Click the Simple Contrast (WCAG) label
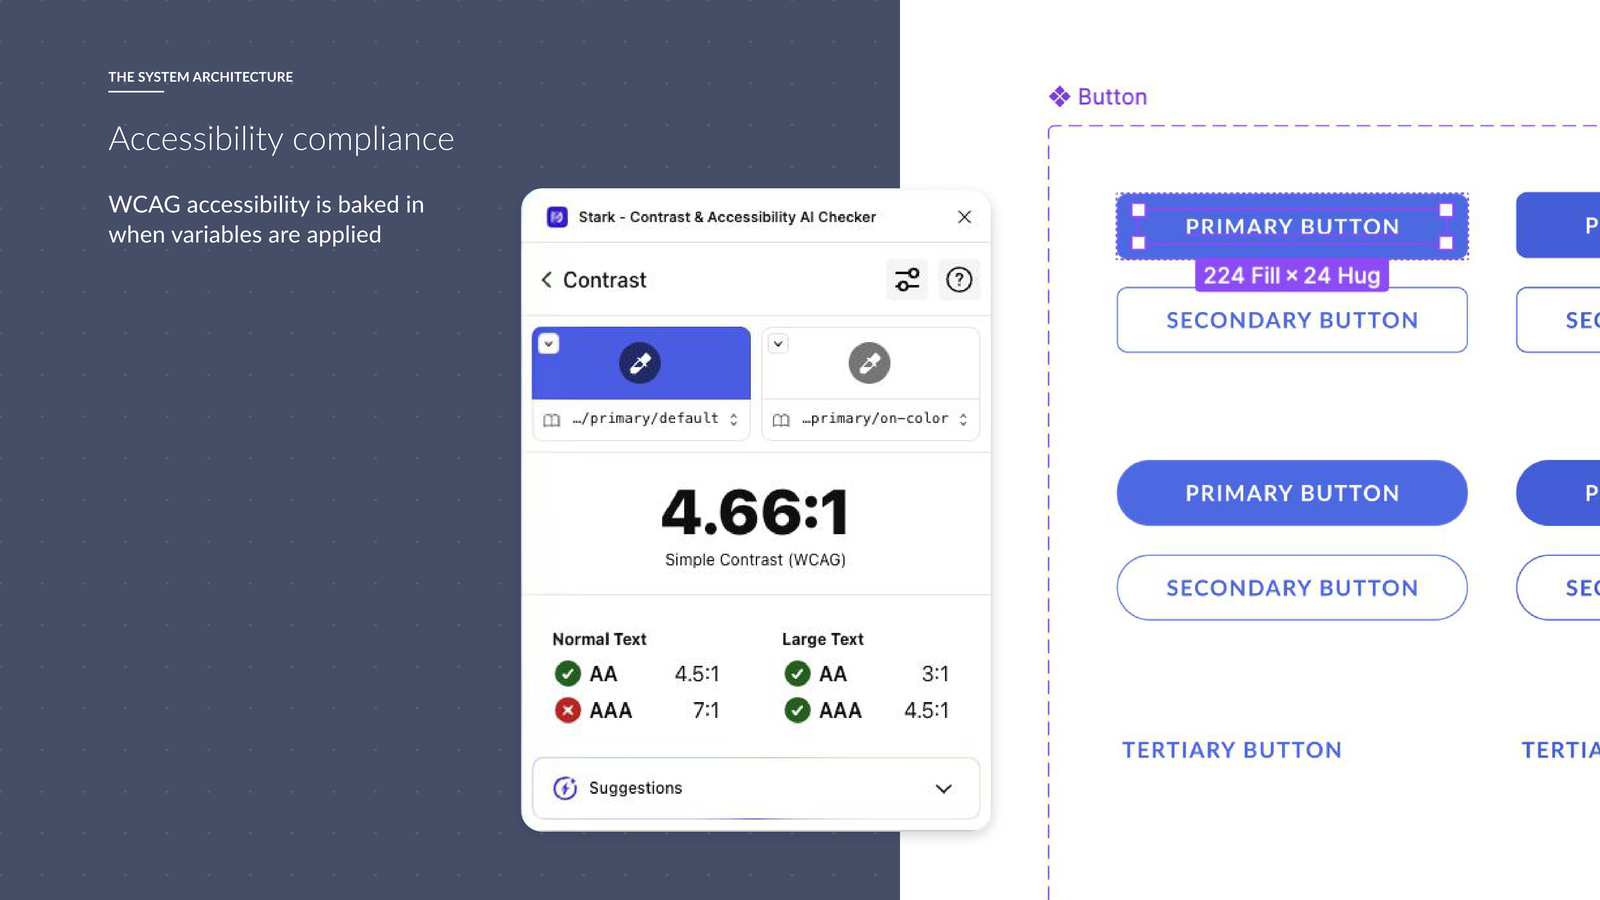This screenshot has width=1600, height=900. tap(755, 560)
